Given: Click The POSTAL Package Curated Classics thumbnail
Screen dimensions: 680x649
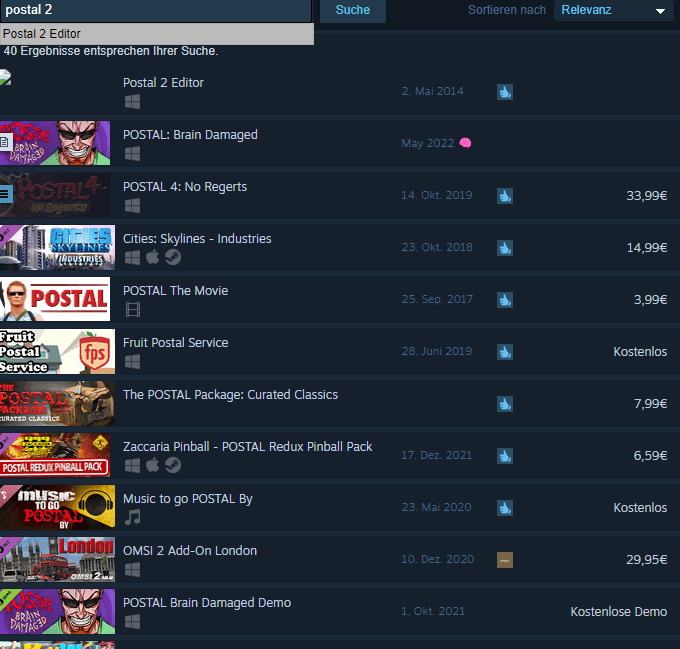Looking at the screenshot, I should (x=57, y=403).
